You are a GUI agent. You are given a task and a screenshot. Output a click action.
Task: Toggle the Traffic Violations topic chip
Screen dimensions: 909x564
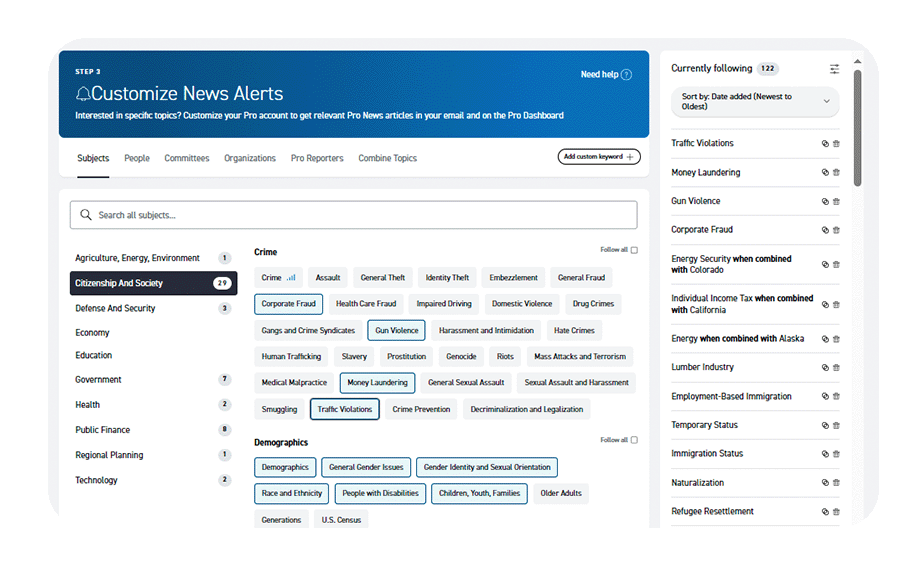coord(345,409)
